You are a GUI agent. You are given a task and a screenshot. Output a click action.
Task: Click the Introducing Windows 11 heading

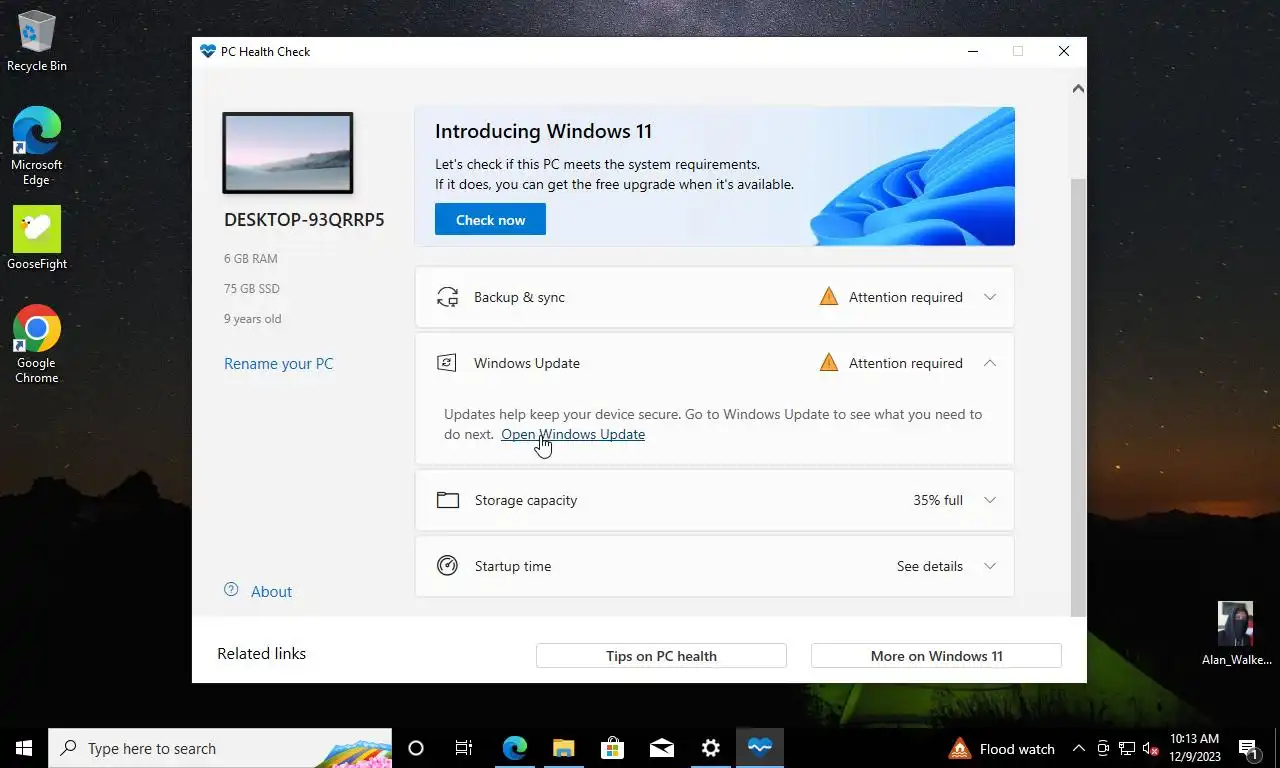pos(543,131)
